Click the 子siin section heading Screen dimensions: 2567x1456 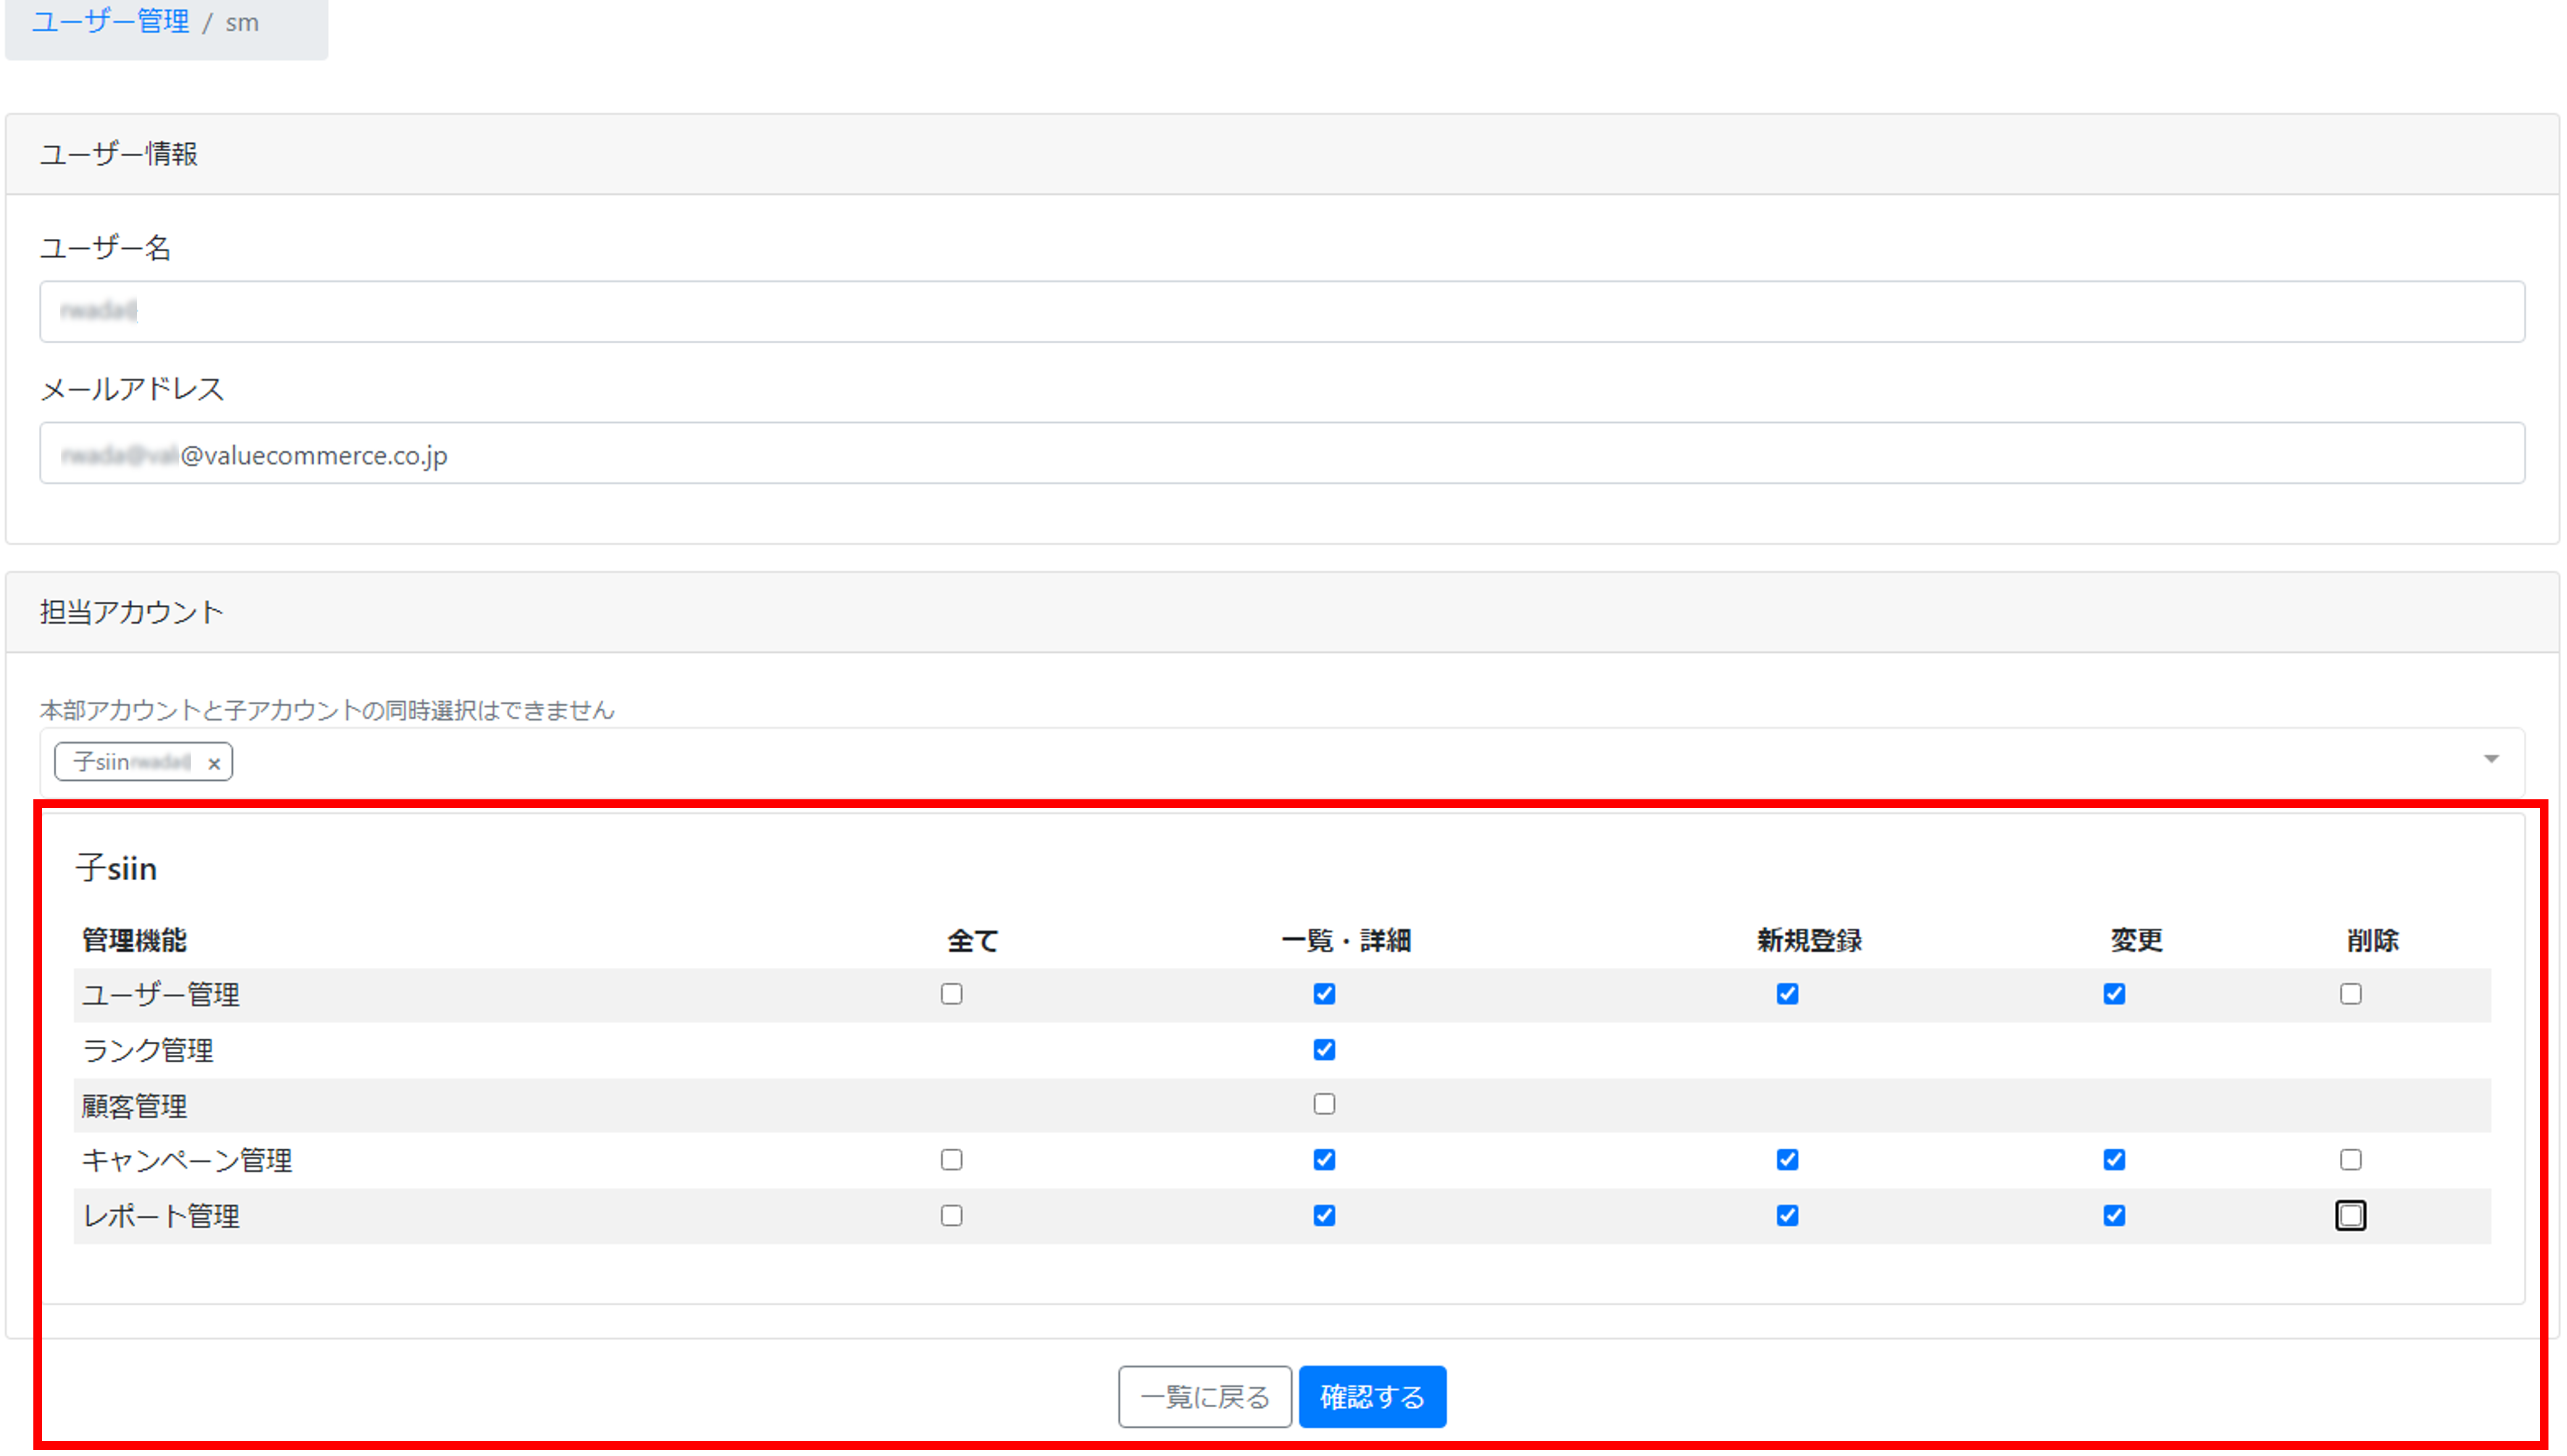[116, 868]
